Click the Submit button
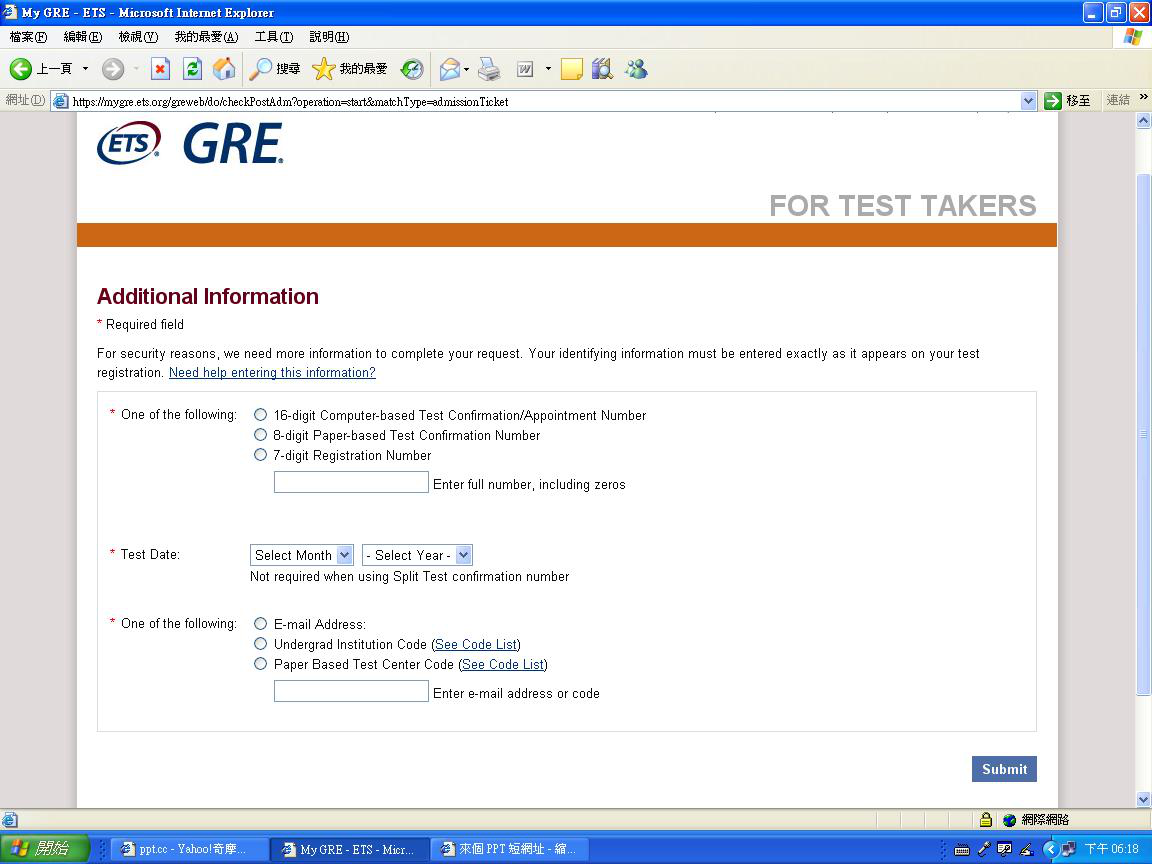 coord(1004,768)
